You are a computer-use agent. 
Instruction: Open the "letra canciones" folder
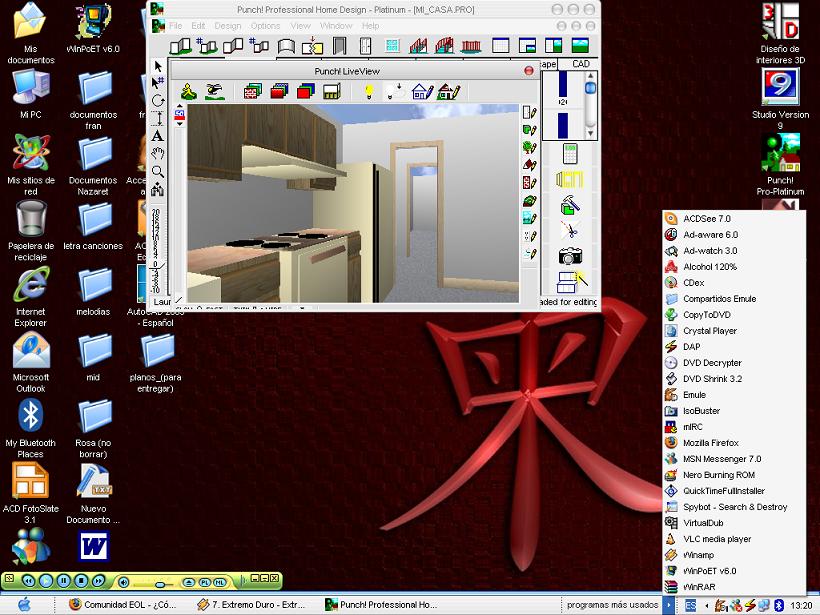93,226
